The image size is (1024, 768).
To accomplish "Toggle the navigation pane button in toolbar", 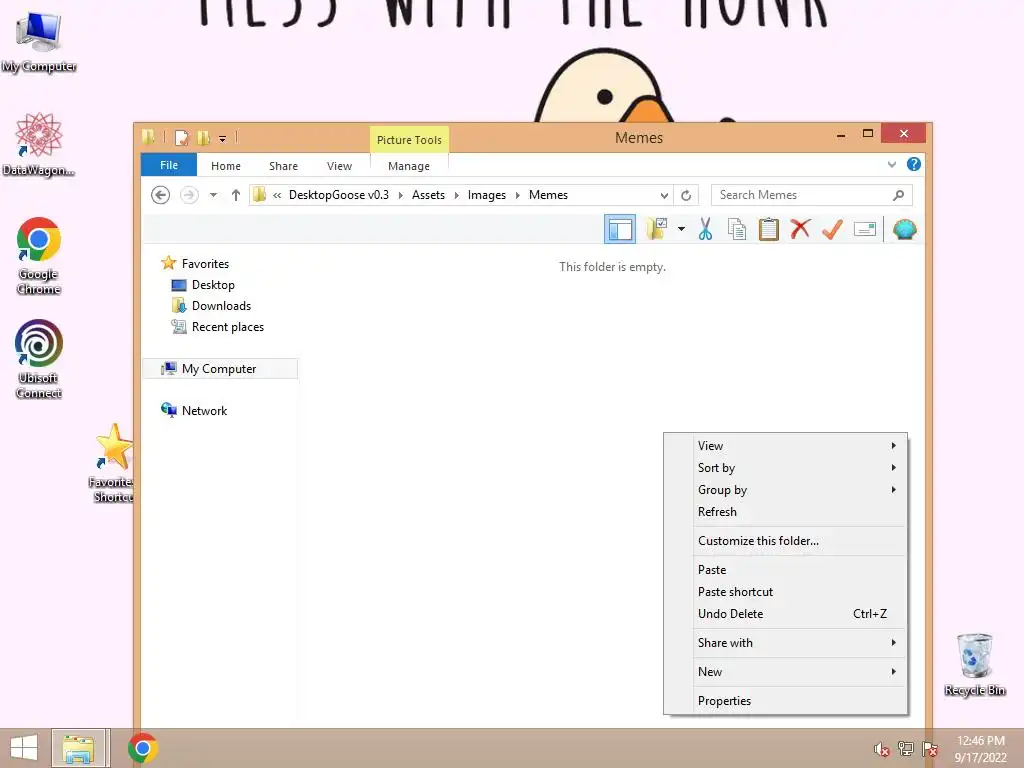I will pos(619,229).
